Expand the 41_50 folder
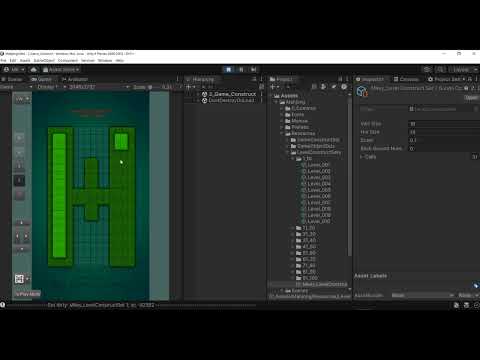Viewport: 480px width, 360px height. [293, 247]
